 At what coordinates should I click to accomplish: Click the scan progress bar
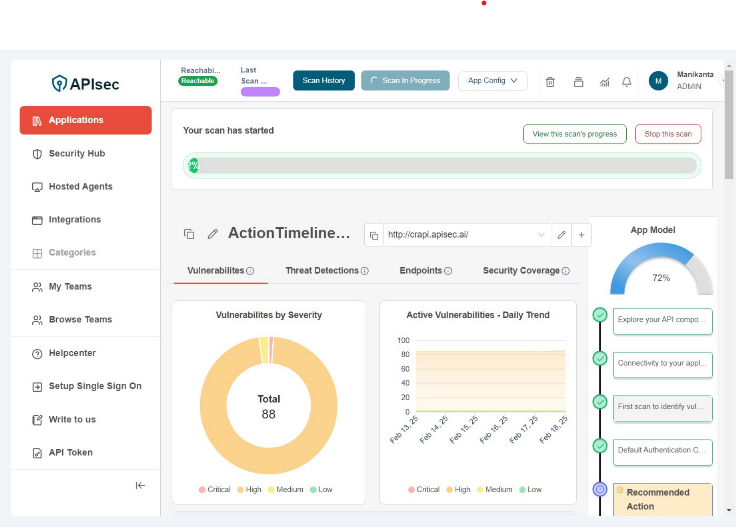[442, 165]
